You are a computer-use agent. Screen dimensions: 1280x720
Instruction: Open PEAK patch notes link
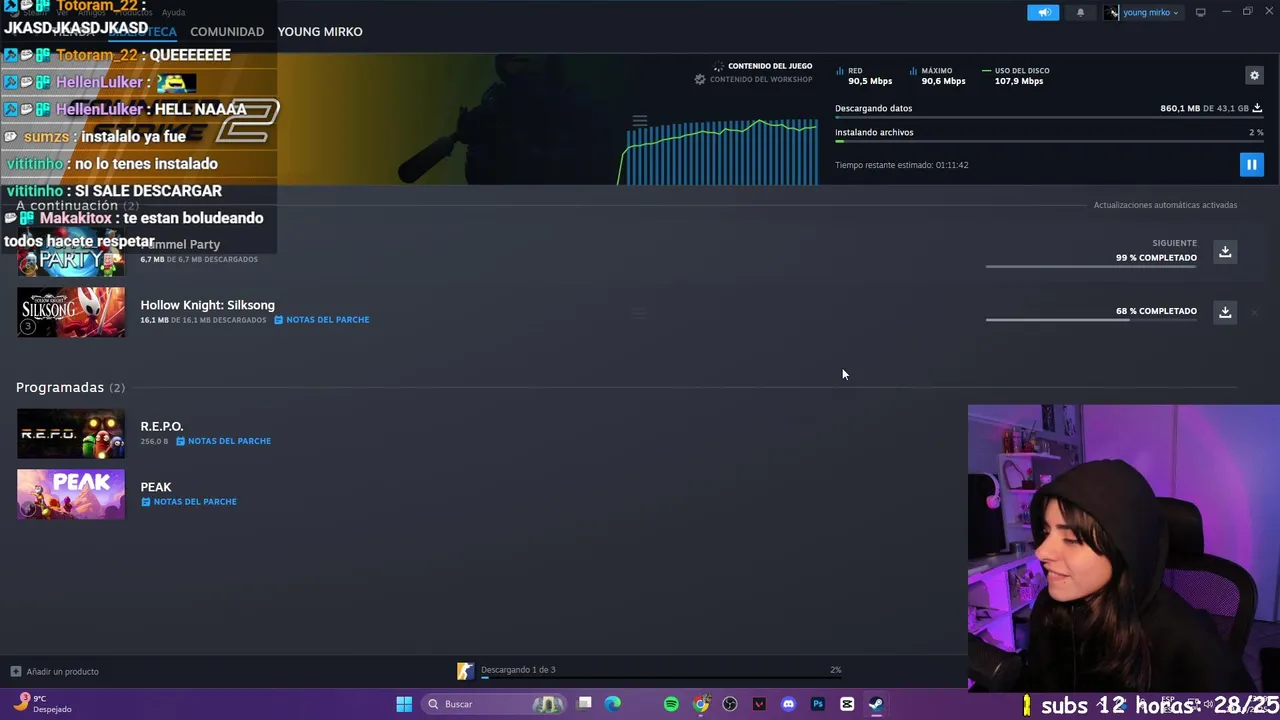[x=189, y=502]
